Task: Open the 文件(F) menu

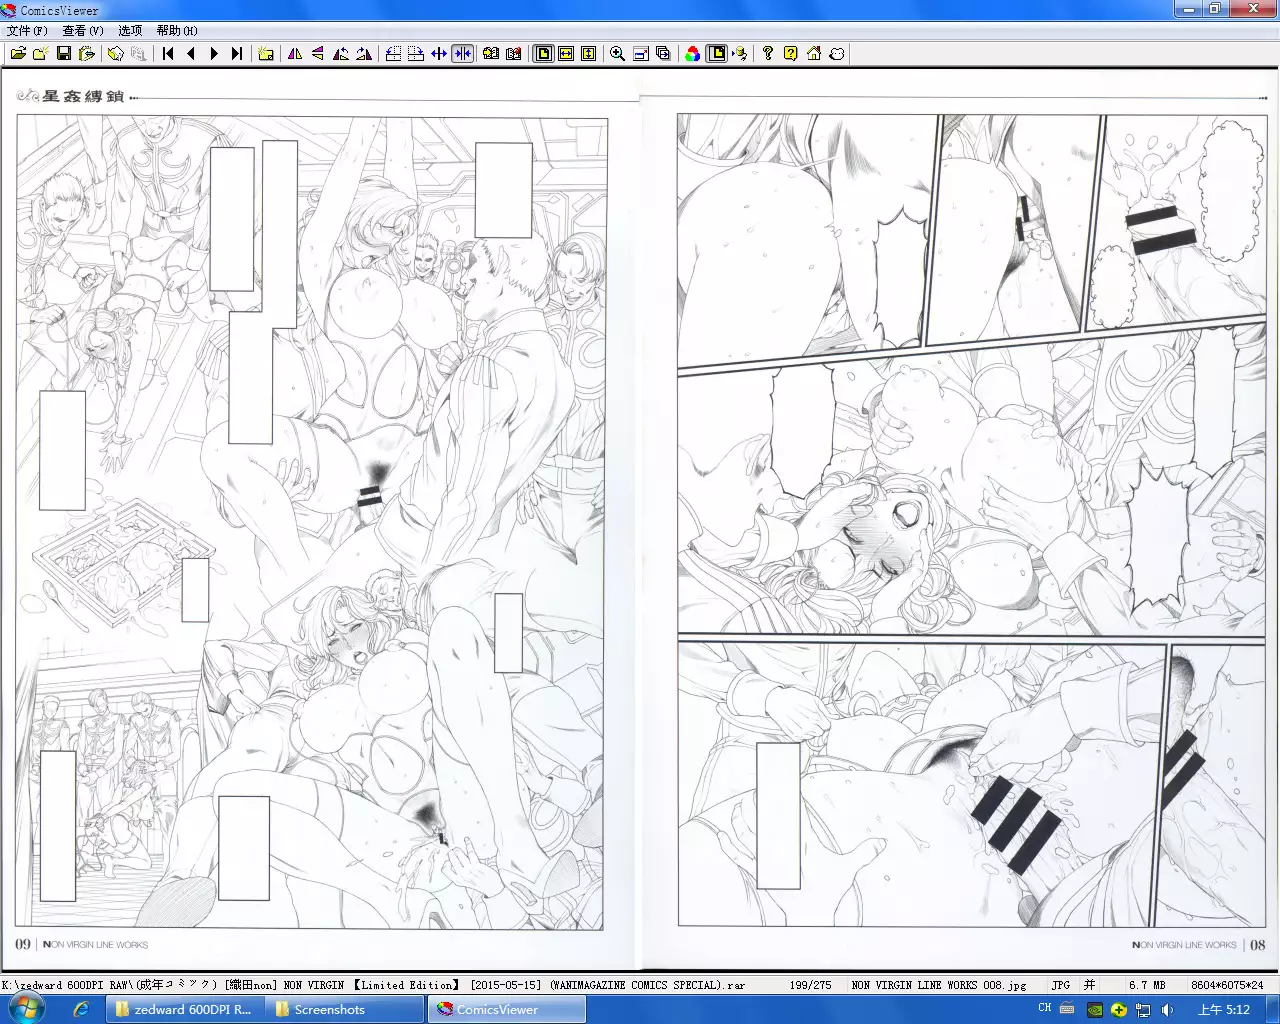Action: tap(27, 31)
